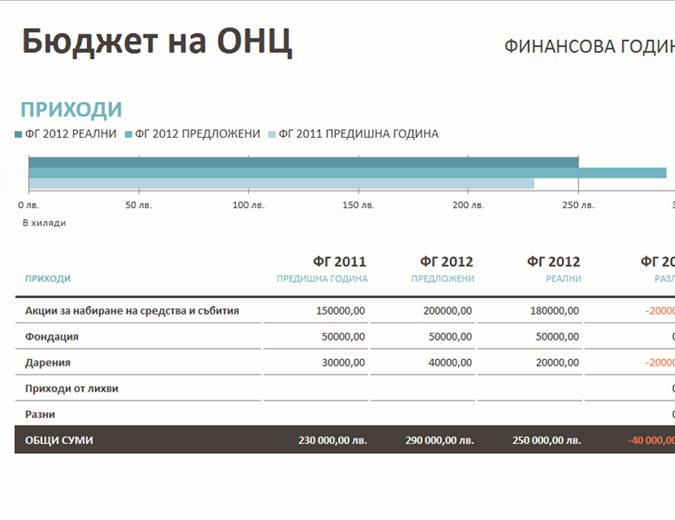Click the '50 лв.' axis label
This screenshot has height=520, width=675.
139,205
